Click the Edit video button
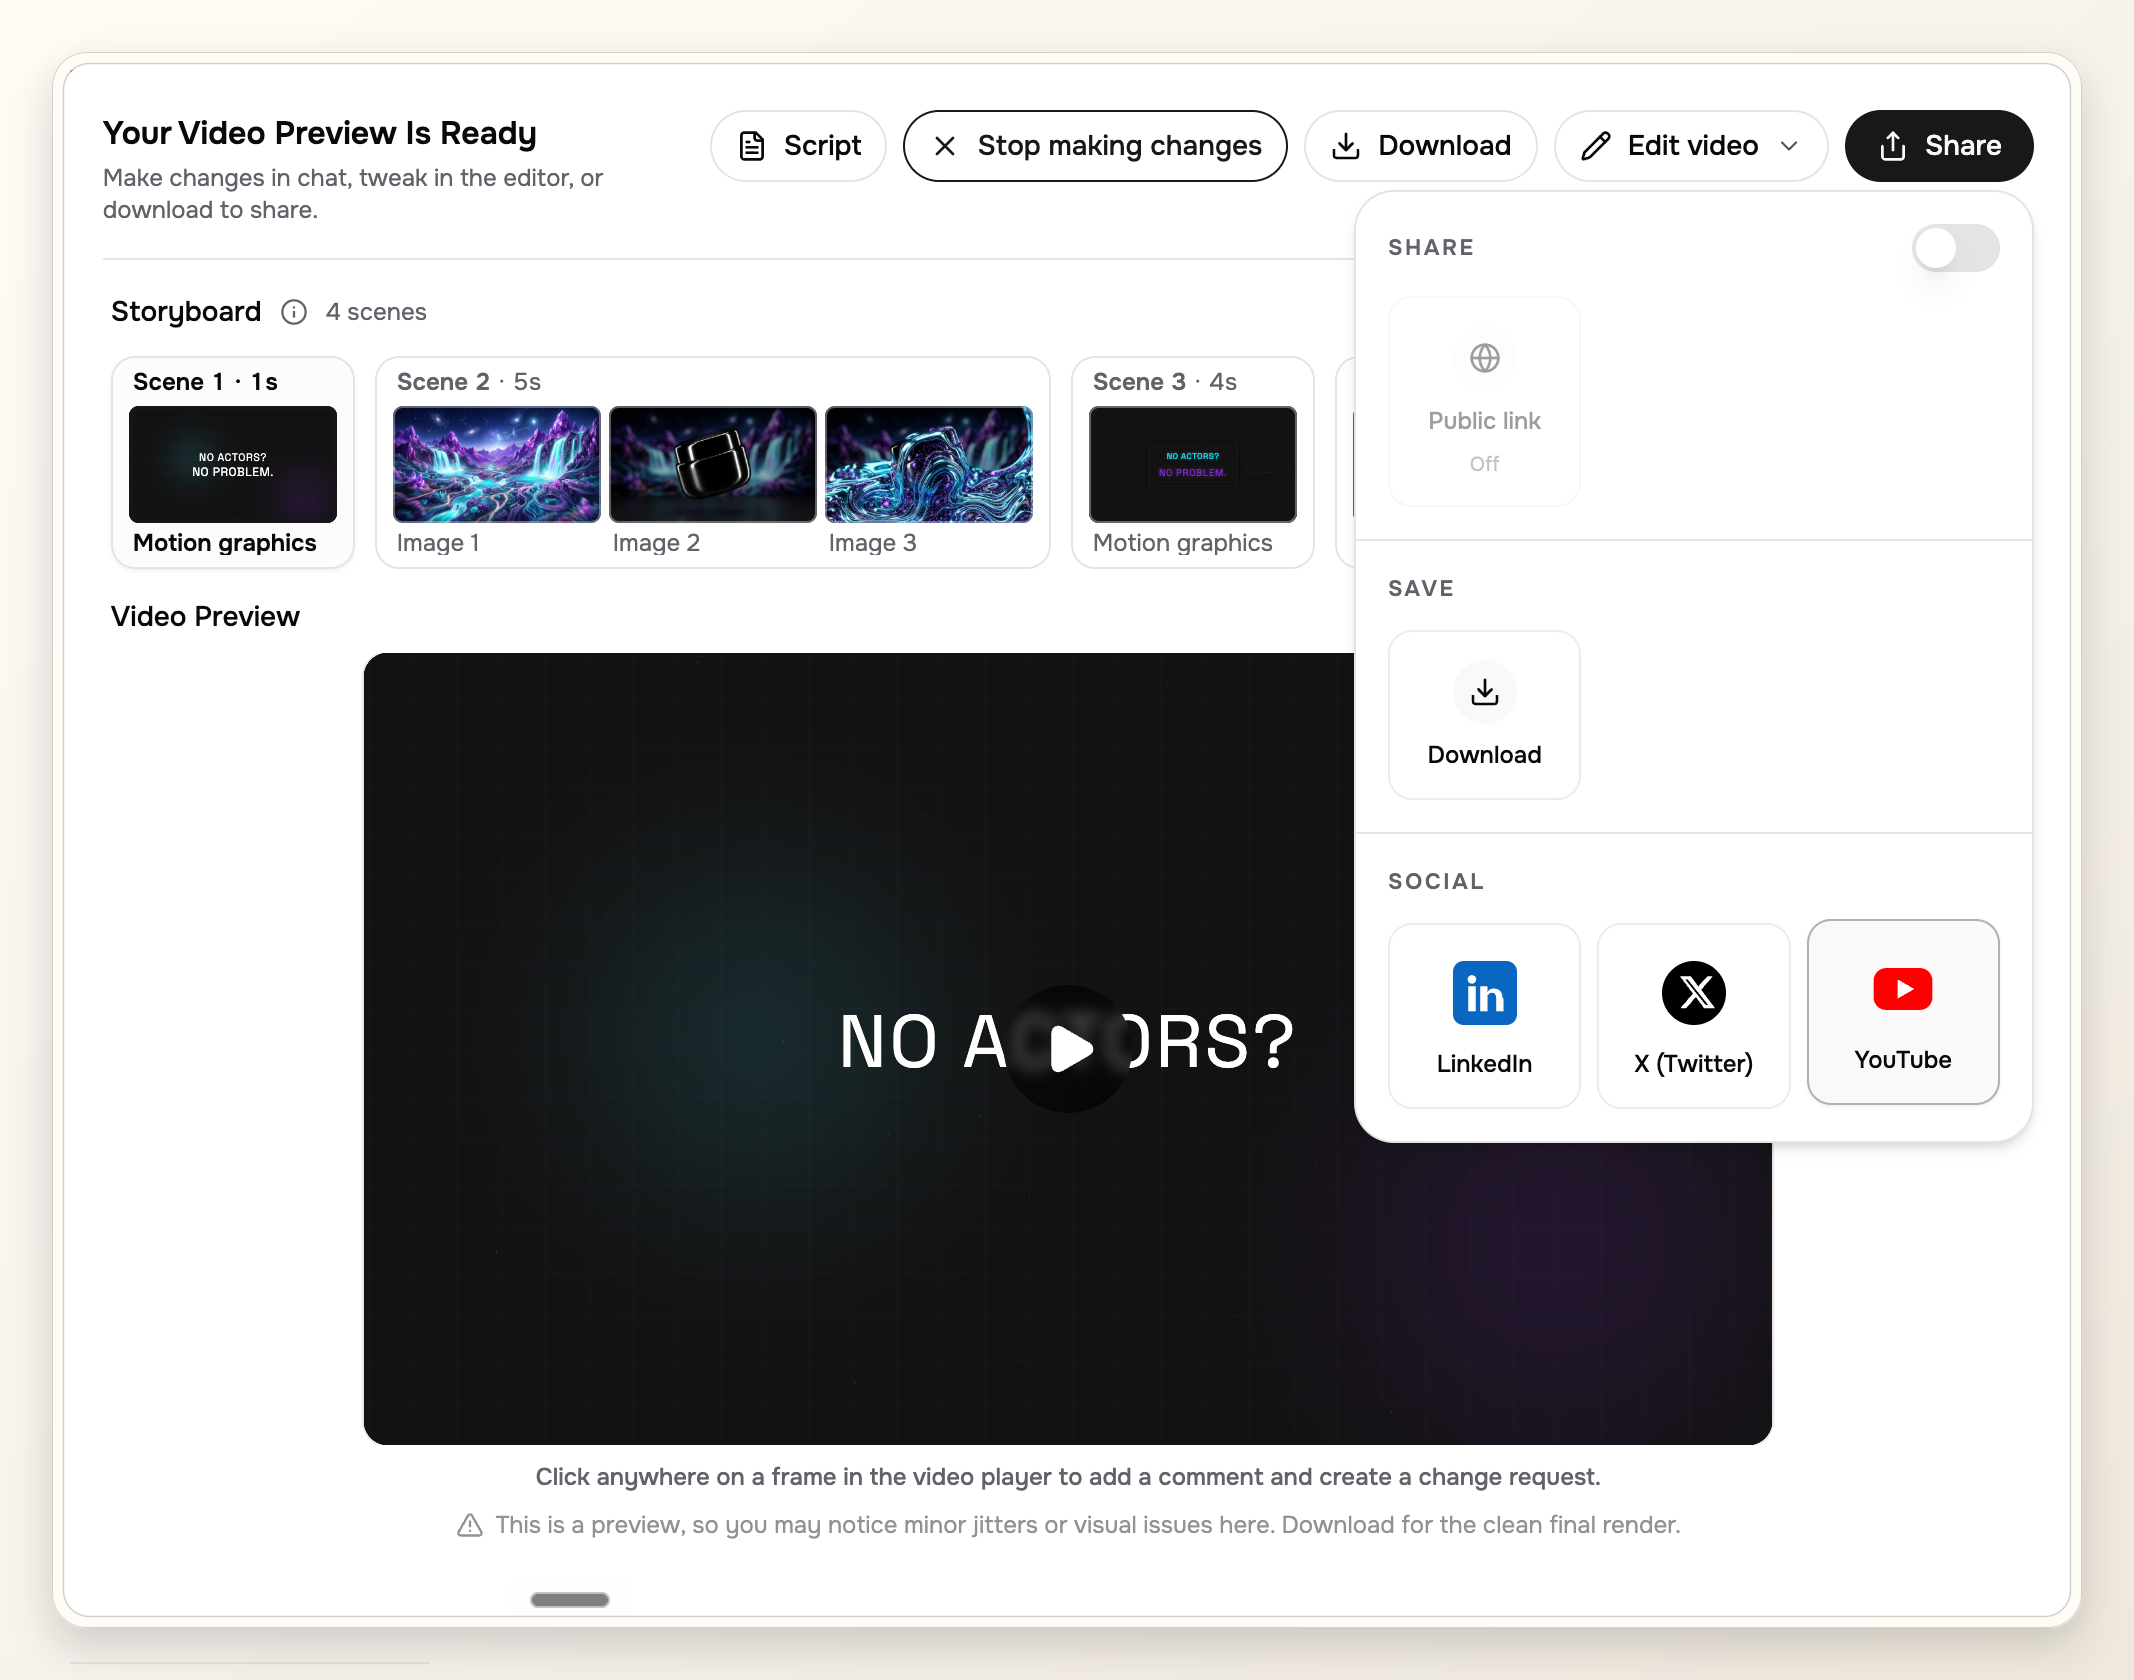Viewport: 2134px width, 1680px height. tap(1690, 146)
